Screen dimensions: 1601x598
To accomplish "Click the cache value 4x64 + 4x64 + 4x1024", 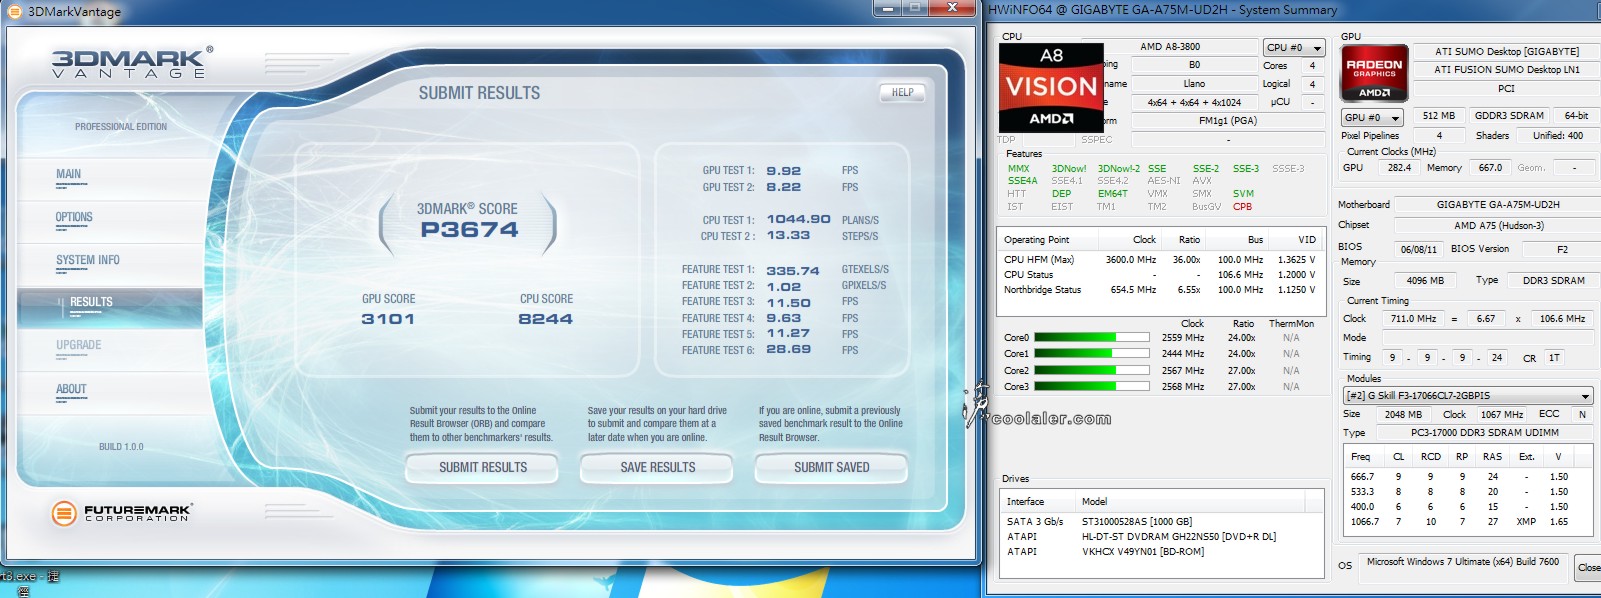I will 1194,103.
